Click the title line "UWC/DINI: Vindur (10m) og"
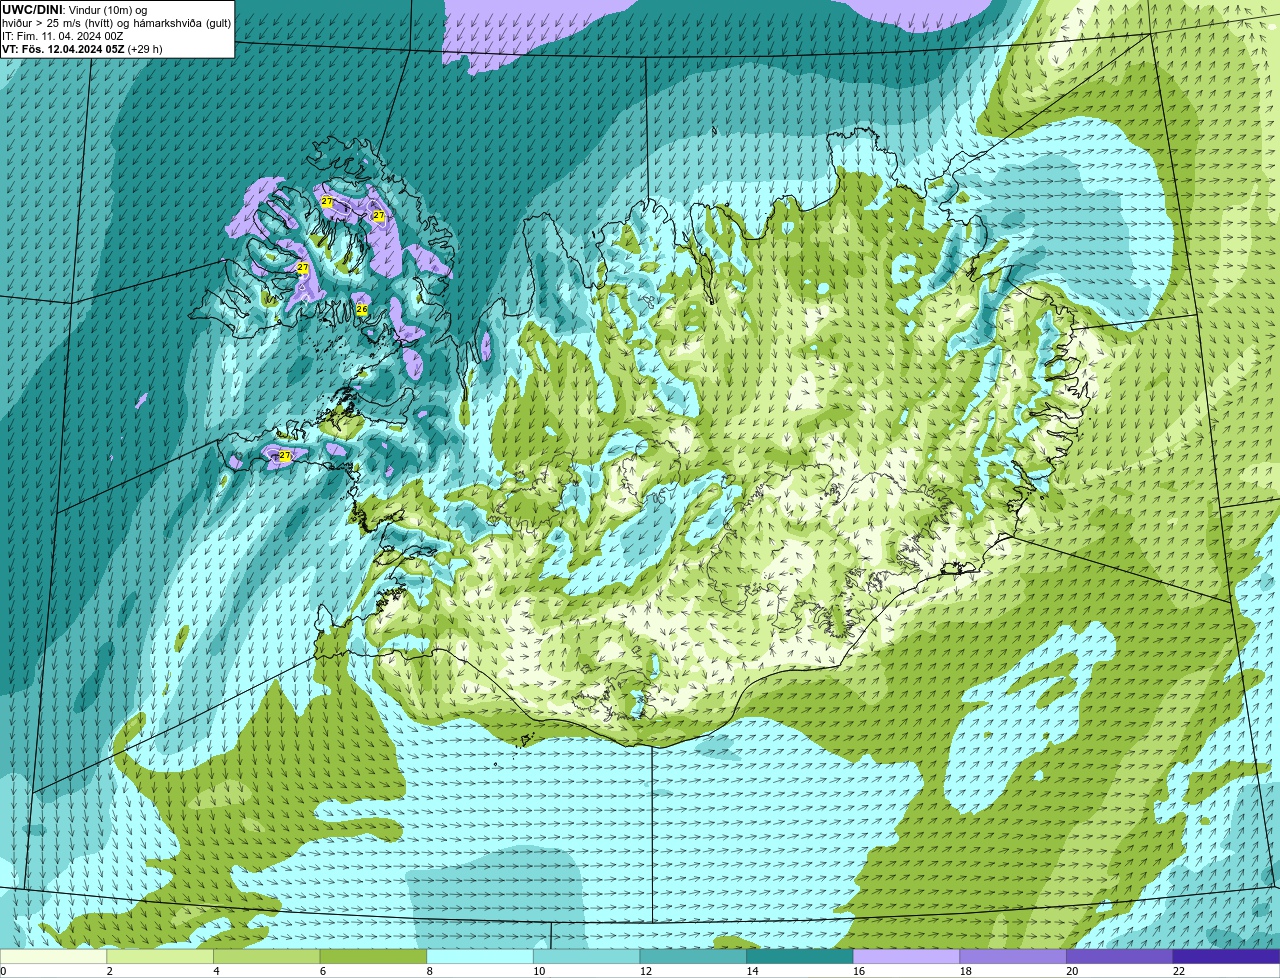This screenshot has width=1280, height=978. click(75, 10)
